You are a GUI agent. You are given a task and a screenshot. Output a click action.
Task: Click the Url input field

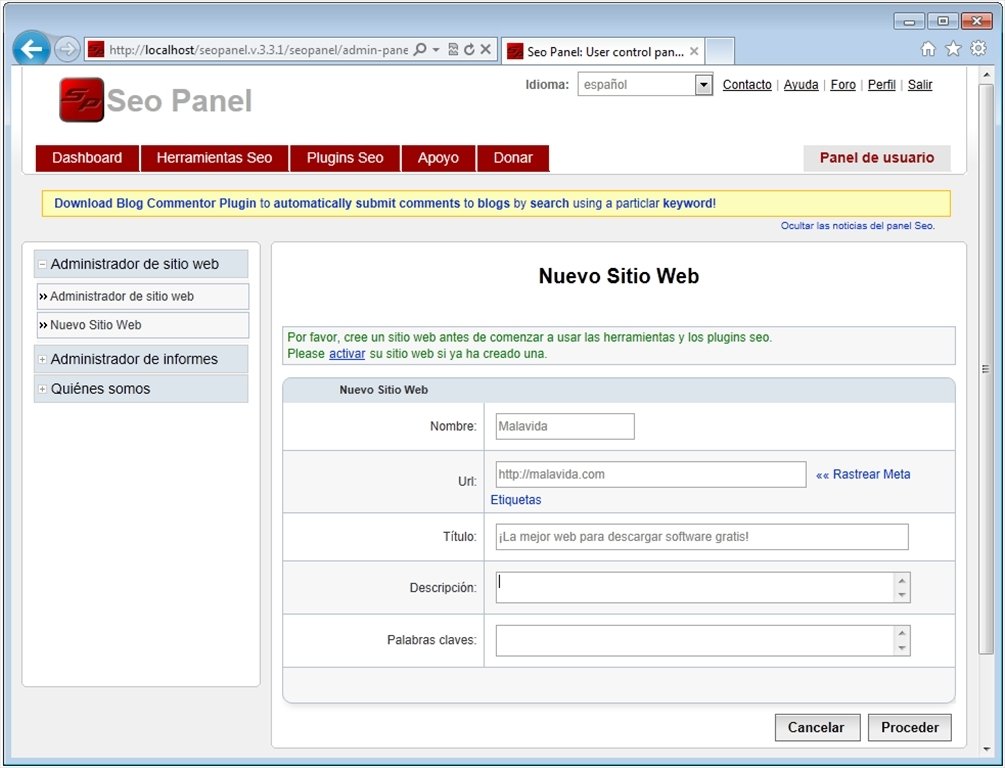coord(651,474)
